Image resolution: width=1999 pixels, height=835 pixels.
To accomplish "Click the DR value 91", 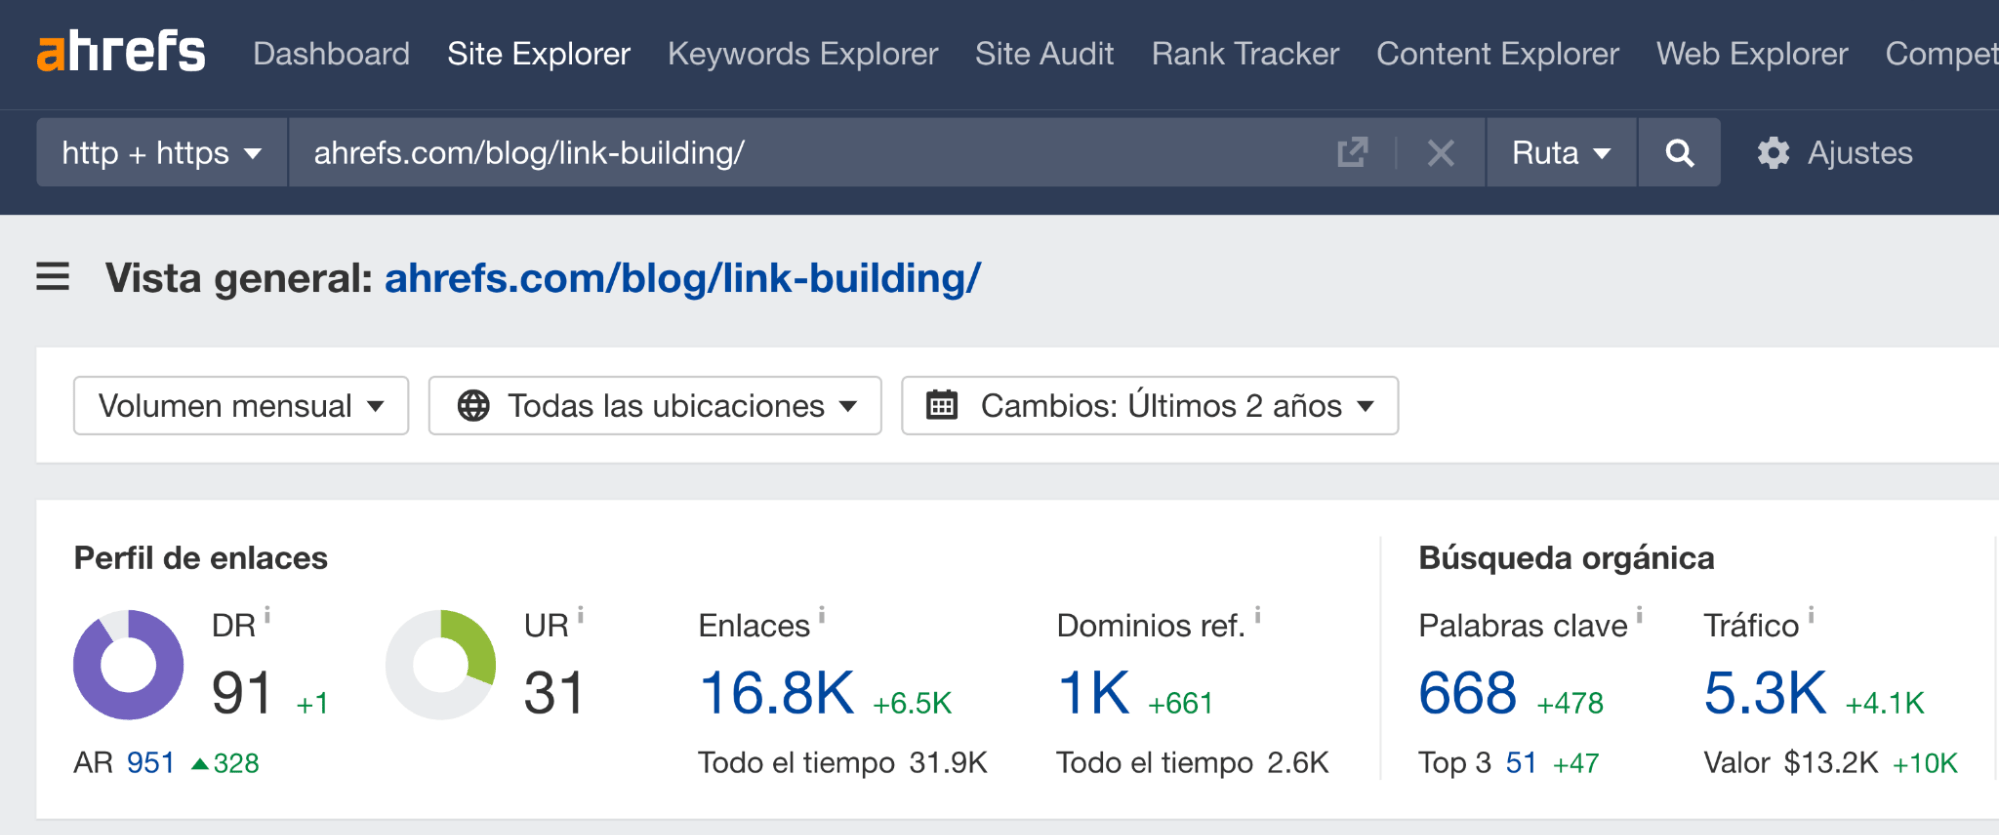I will [x=242, y=692].
